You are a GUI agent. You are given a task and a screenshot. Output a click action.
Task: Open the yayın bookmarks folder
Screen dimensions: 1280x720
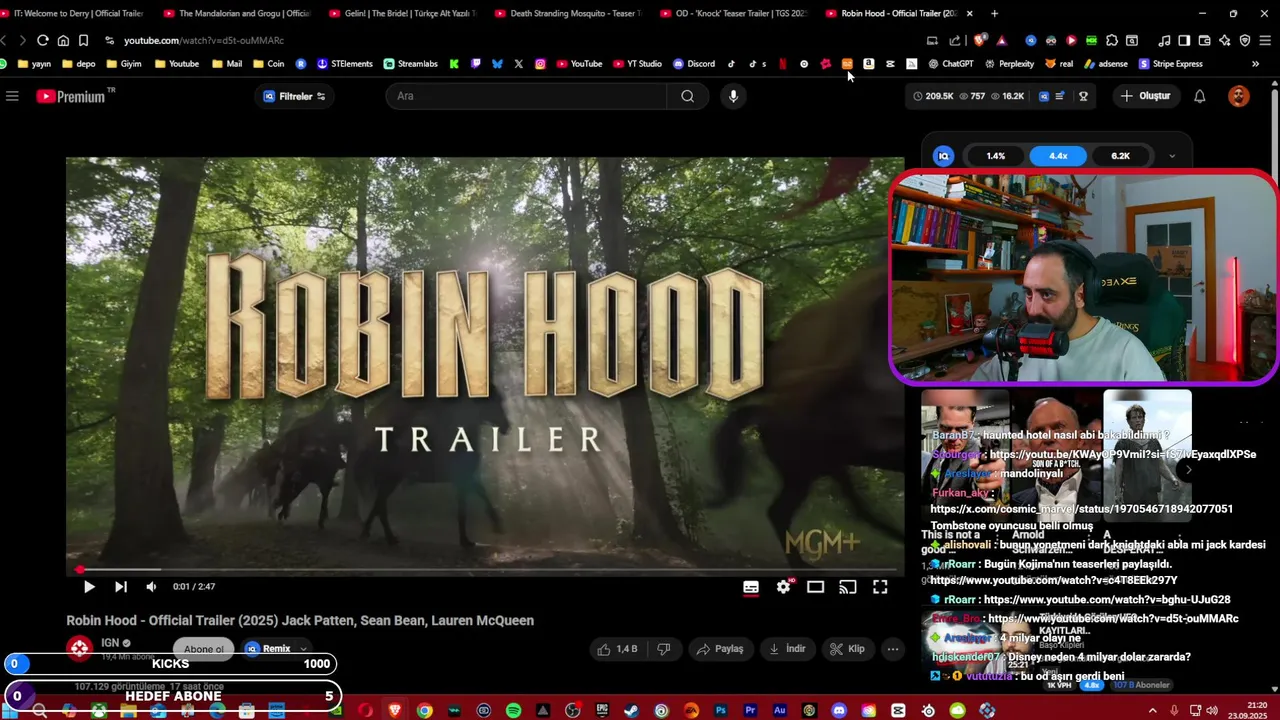coord(33,64)
